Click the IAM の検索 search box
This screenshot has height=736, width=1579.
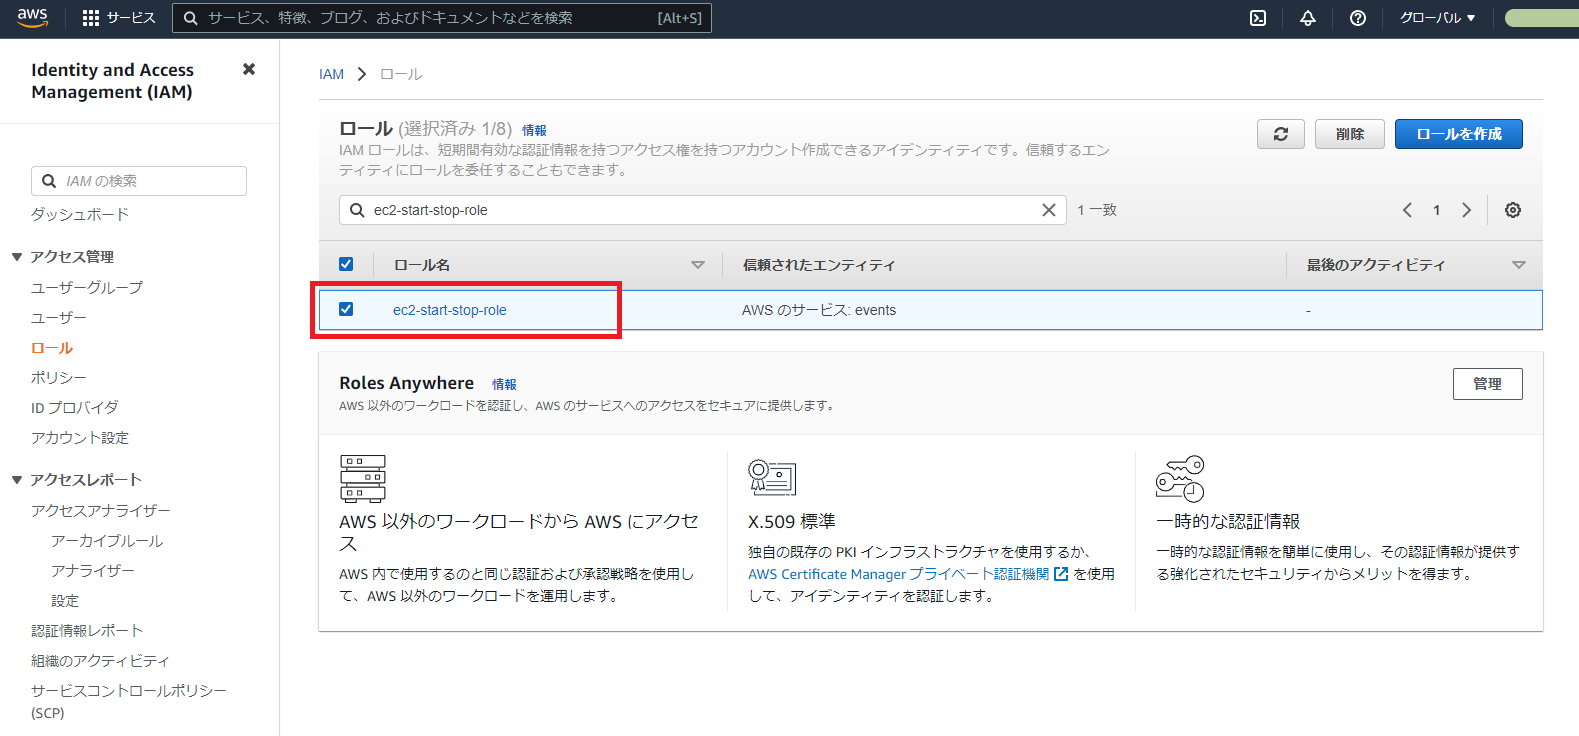[x=139, y=181]
